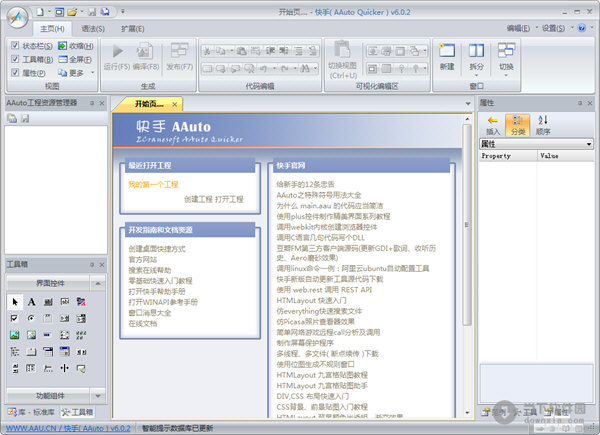The width and height of the screenshot is (600, 435).
Task: Click the new file icon in quick access toolbar
Action: point(40,12)
